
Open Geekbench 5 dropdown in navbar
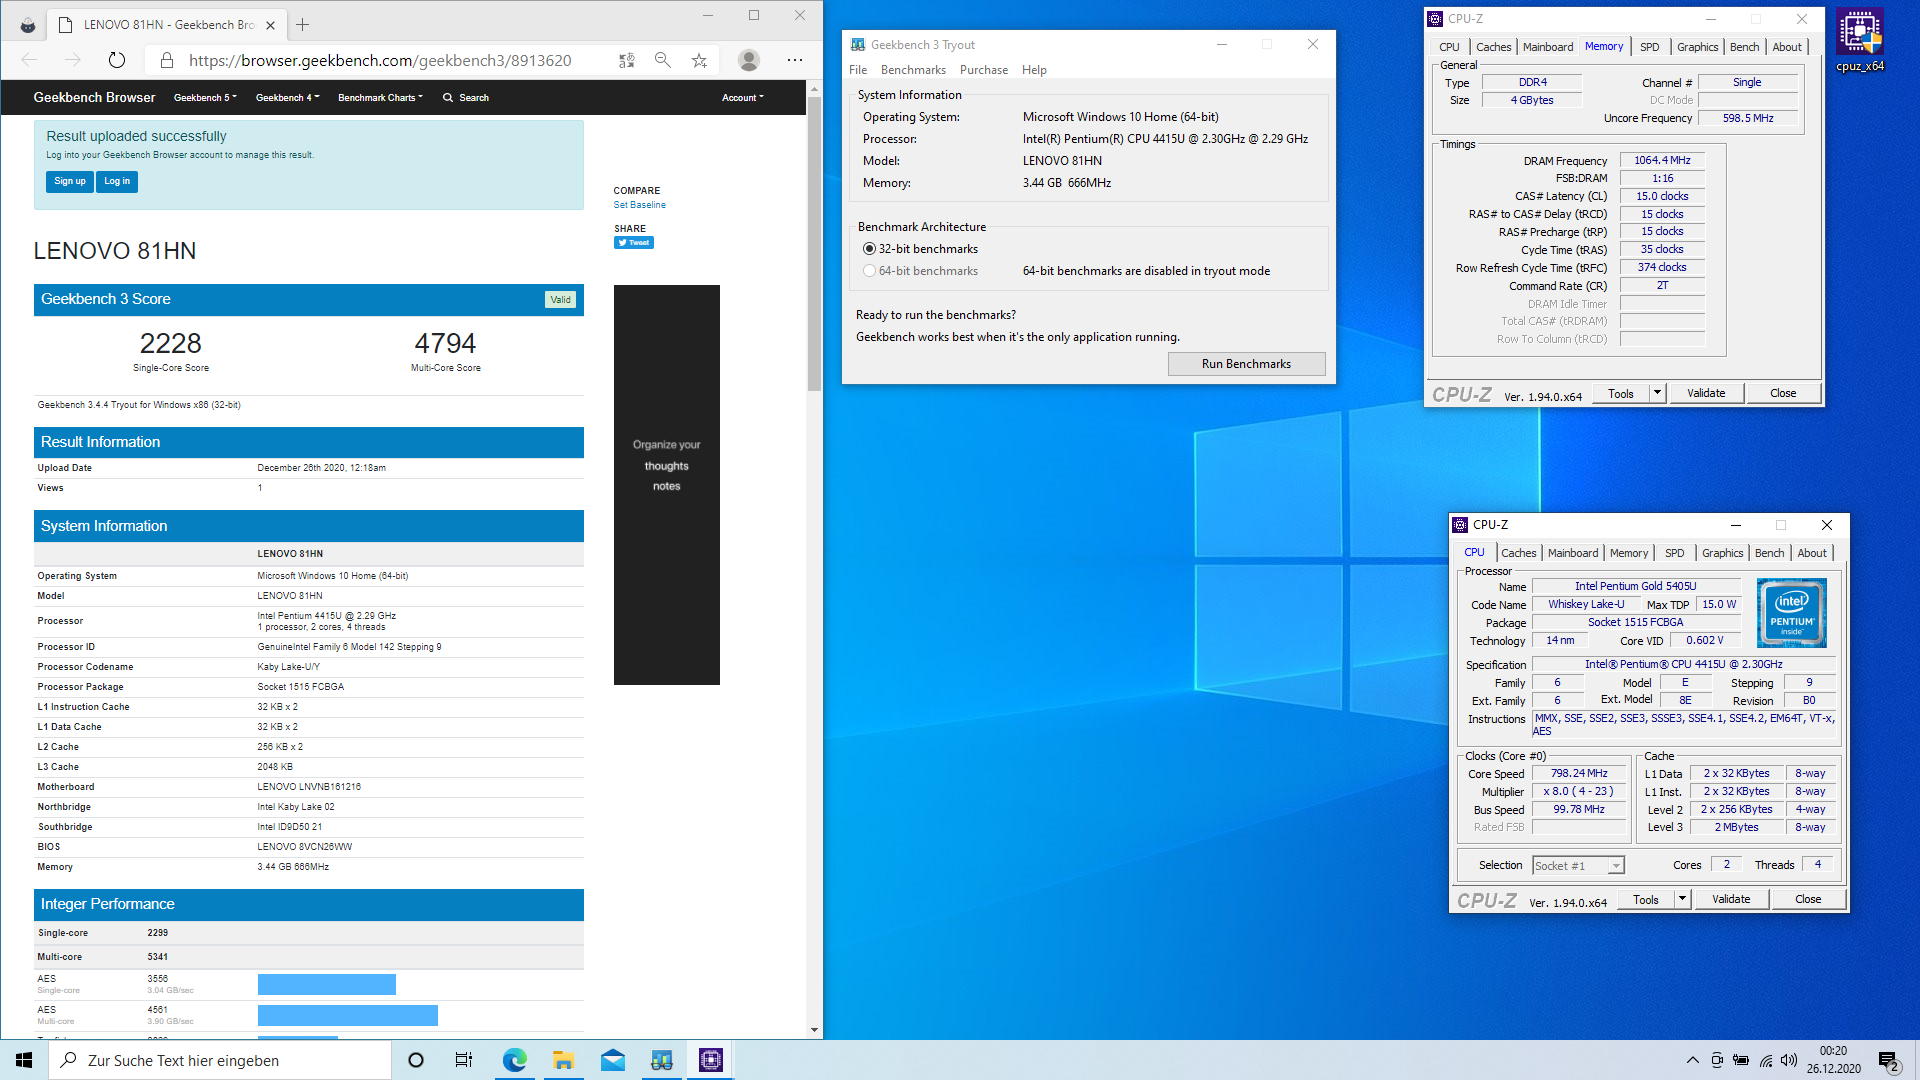click(x=205, y=98)
